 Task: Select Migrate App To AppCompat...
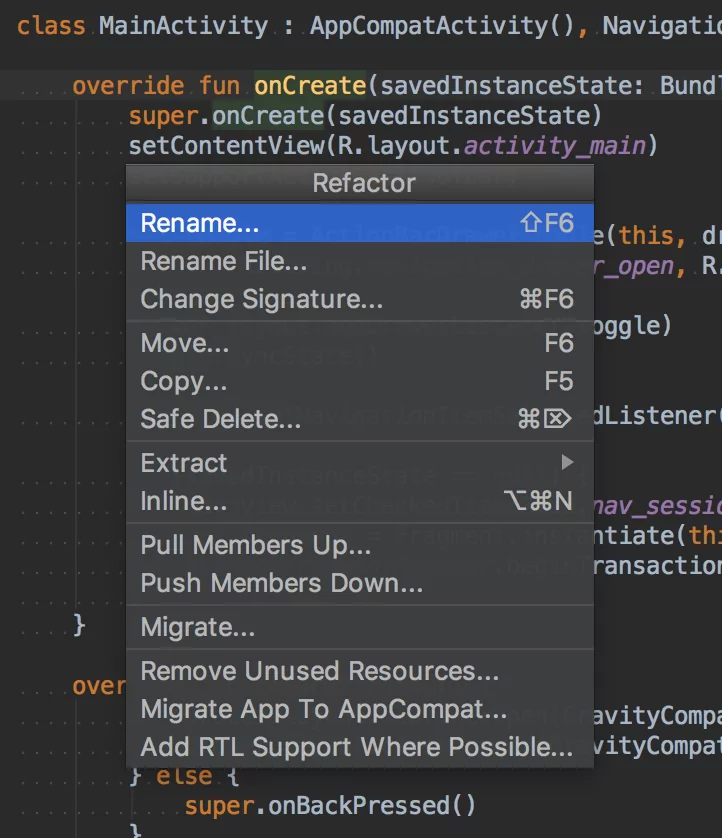[x=360, y=710]
